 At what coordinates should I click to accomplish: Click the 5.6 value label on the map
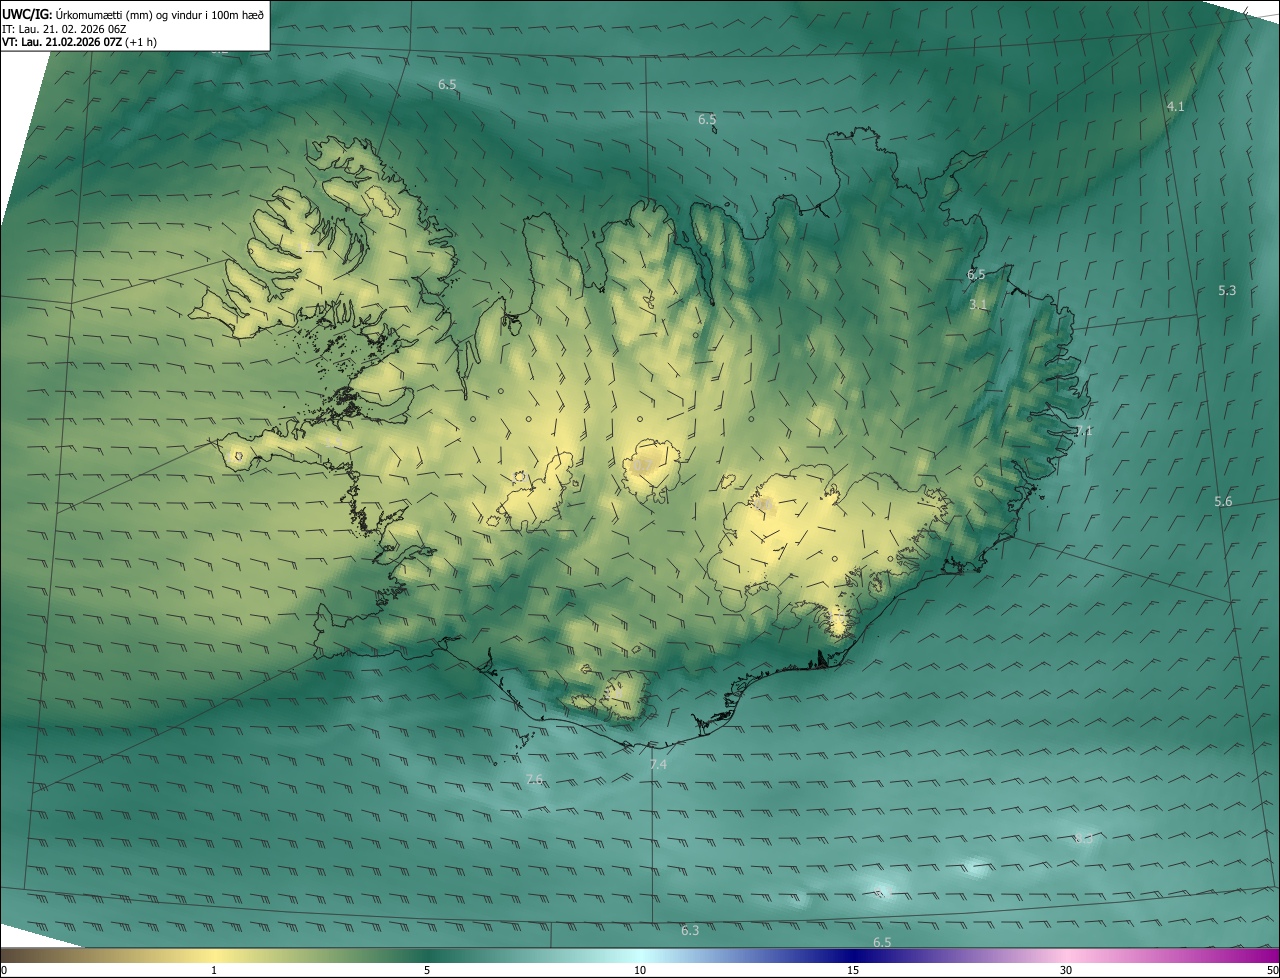click(1223, 501)
